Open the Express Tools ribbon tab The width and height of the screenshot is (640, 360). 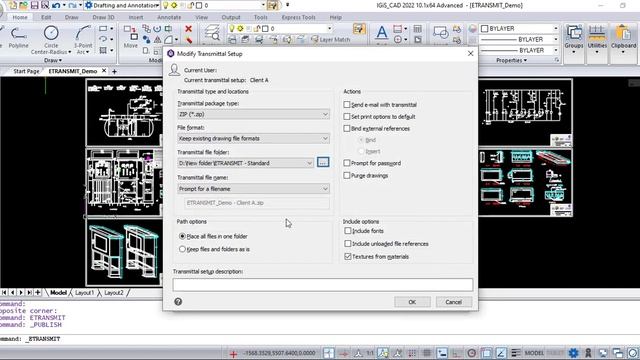click(x=298, y=17)
